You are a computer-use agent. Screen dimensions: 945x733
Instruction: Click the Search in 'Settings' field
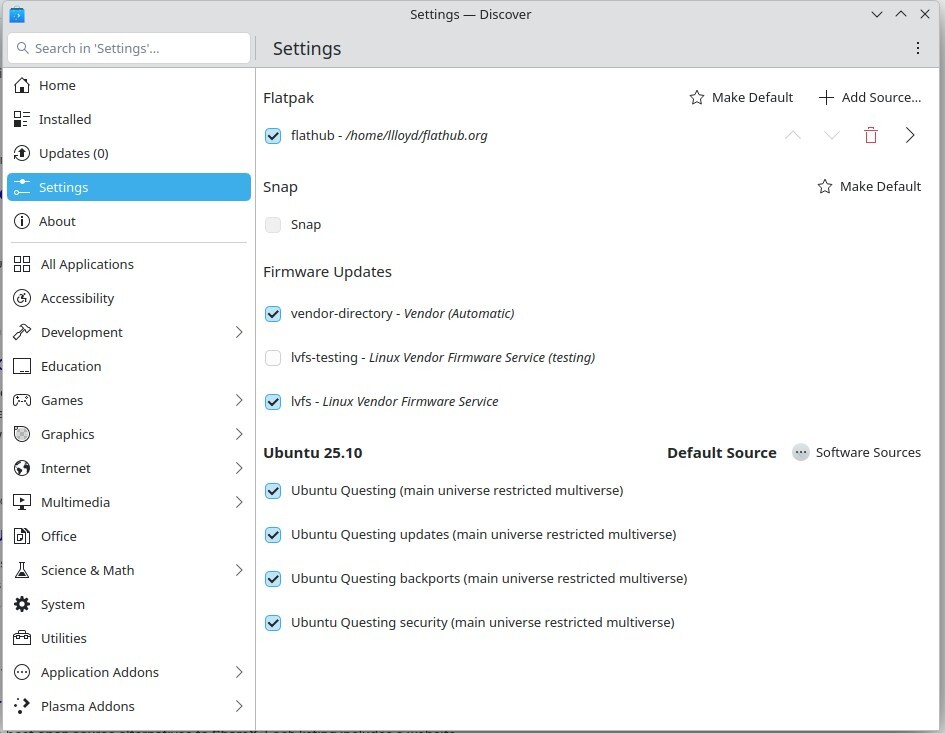(129, 48)
